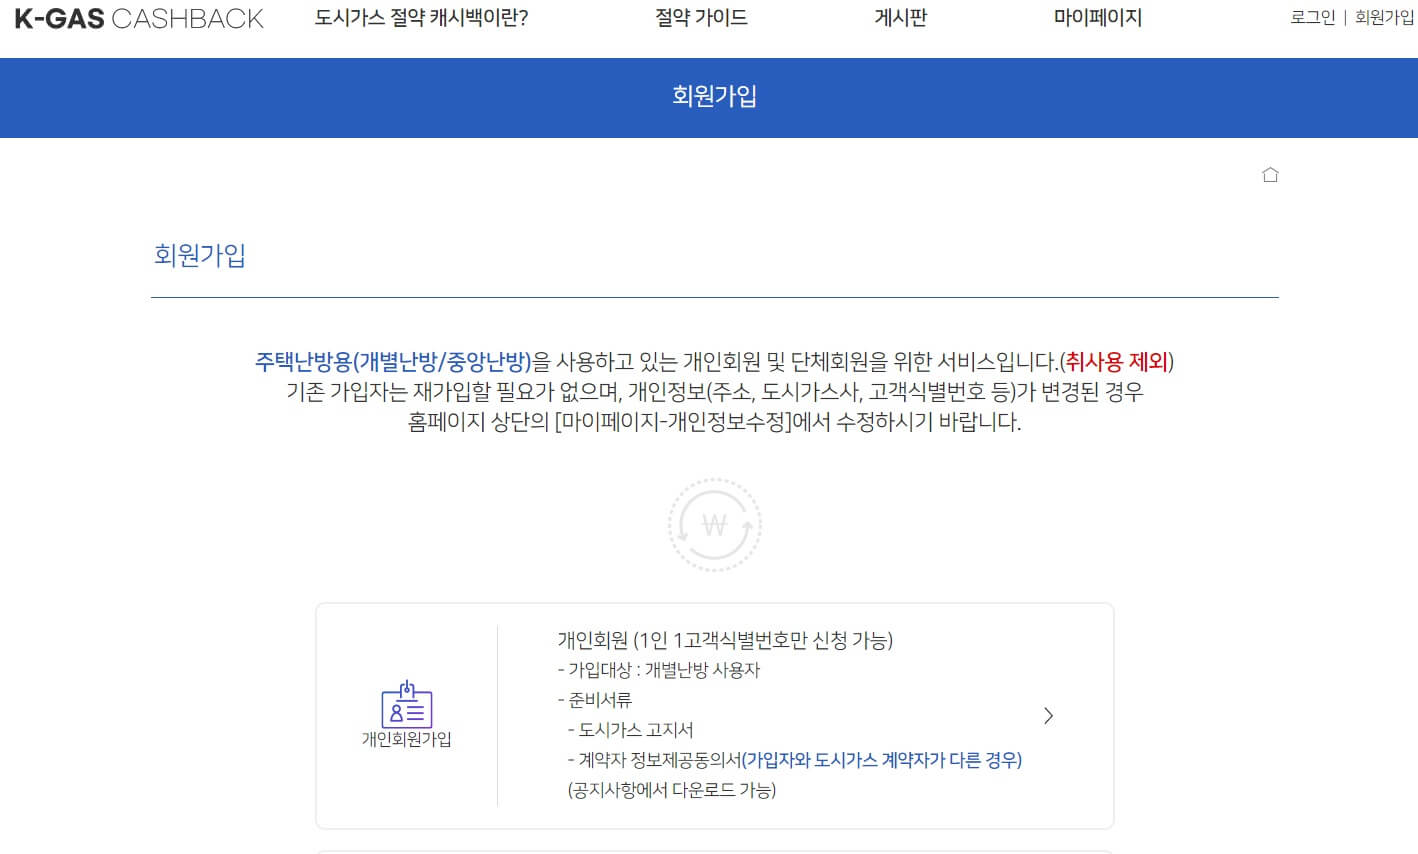Viewport: 1418px width, 854px height.
Task: Select the house-shaped breadcrumb icon
Action: point(1270,174)
